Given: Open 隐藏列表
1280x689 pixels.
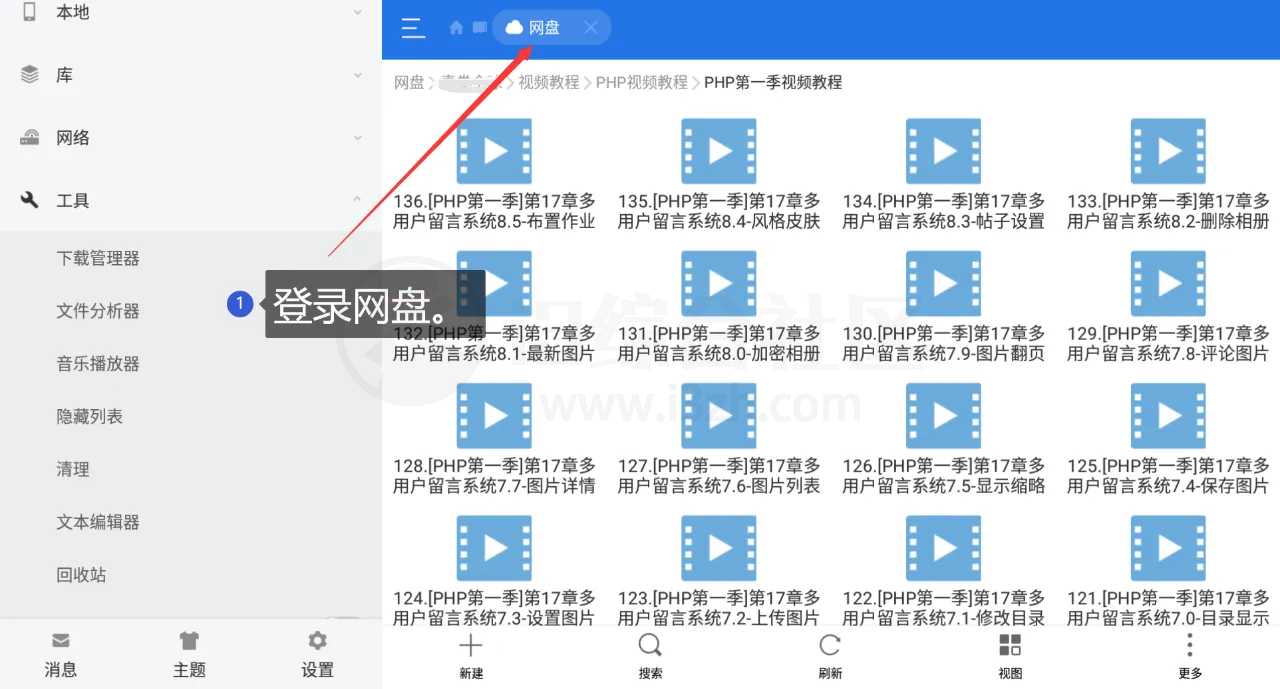Looking at the screenshot, I should [90, 416].
